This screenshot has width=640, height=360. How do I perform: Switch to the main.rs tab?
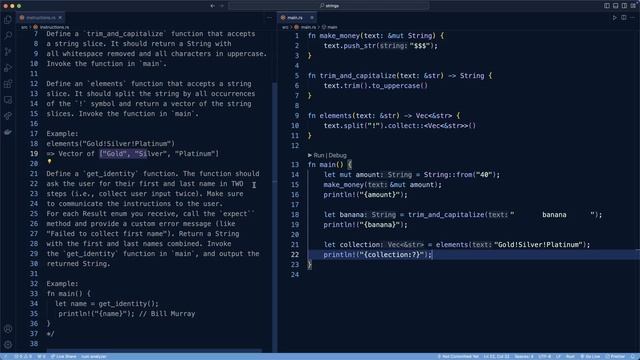pos(297,18)
